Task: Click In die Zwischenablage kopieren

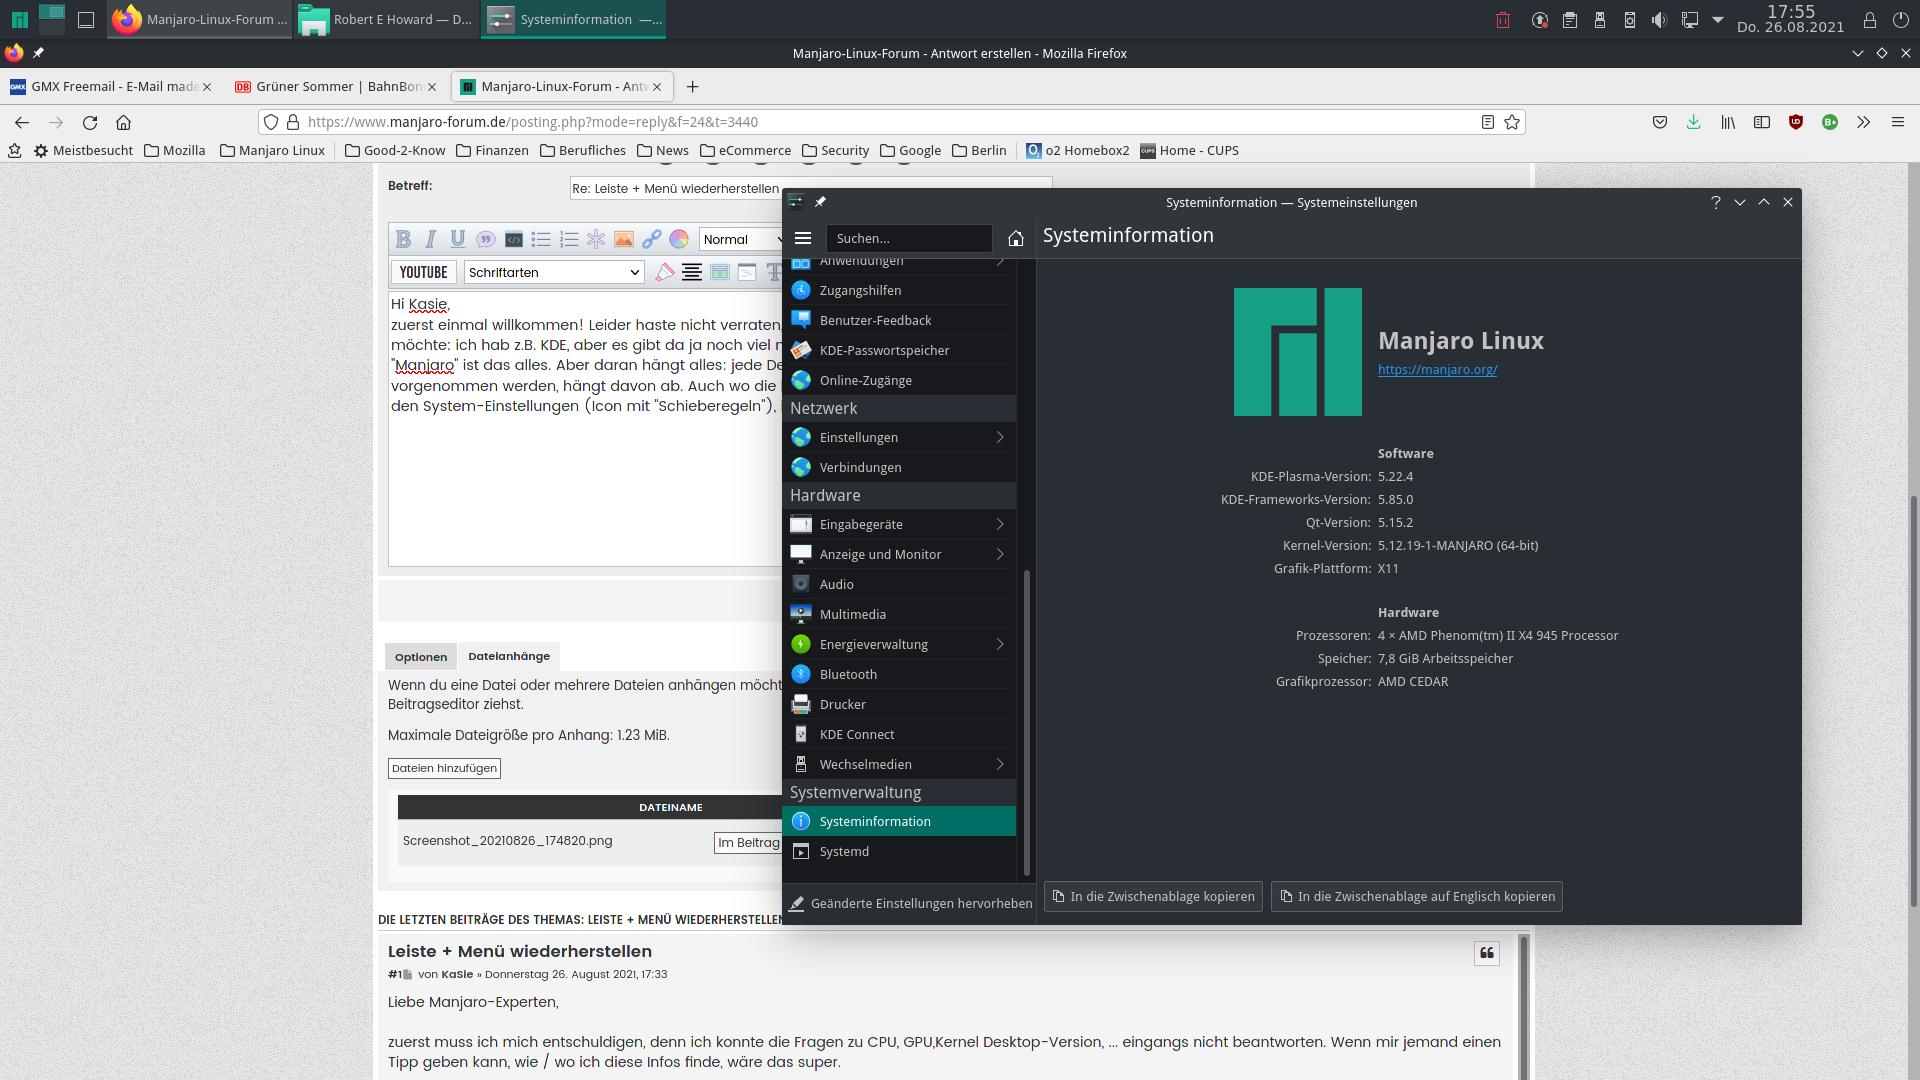Action: point(1153,896)
